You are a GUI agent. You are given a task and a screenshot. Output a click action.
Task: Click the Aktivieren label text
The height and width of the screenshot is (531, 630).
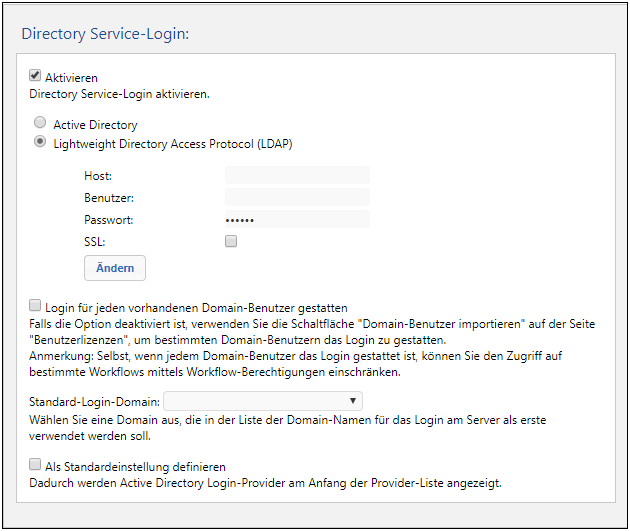[71, 77]
